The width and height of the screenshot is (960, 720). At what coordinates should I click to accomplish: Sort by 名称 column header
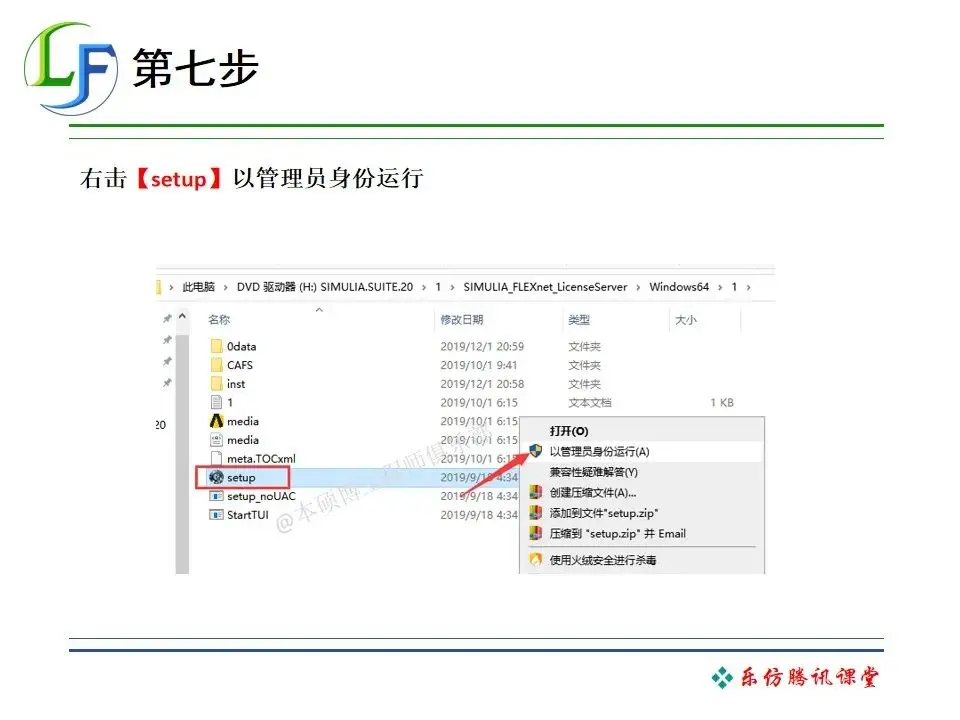(219, 320)
